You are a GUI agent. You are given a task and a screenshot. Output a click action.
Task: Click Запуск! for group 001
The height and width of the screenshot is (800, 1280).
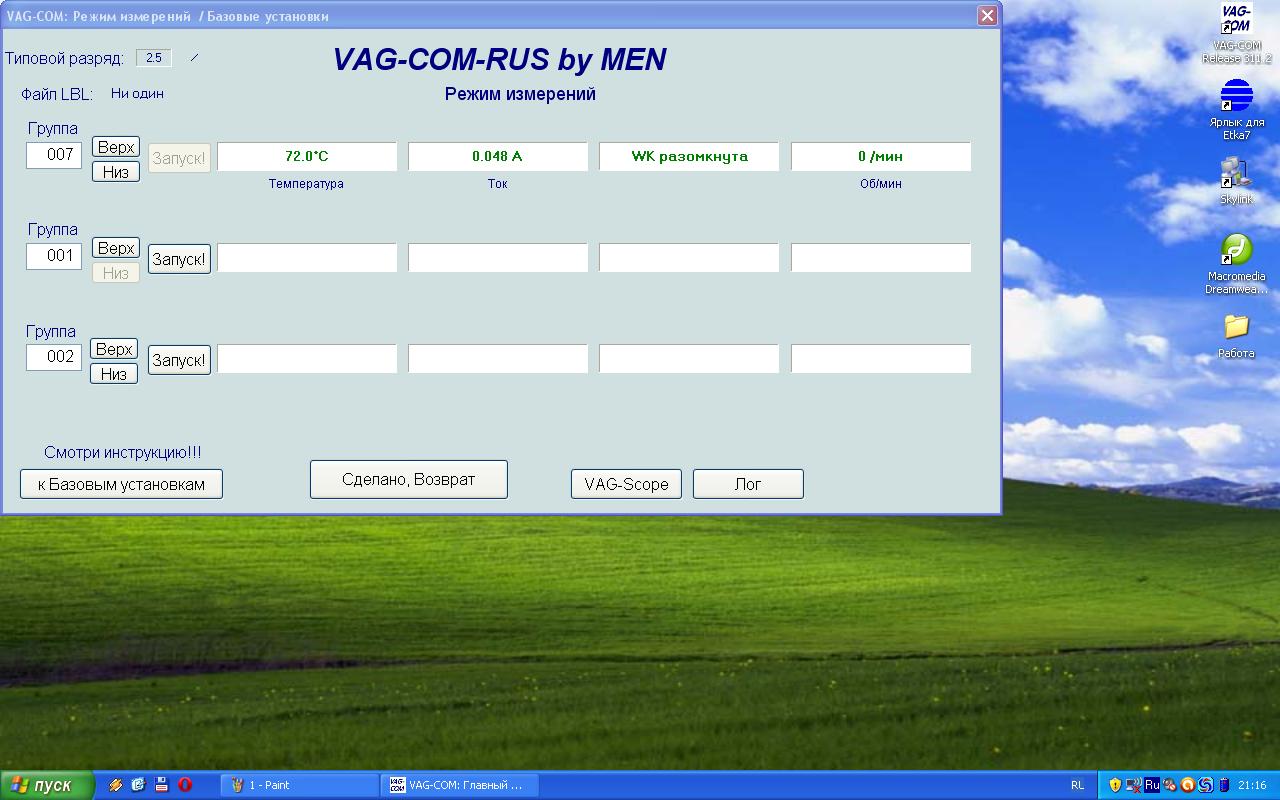click(179, 259)
